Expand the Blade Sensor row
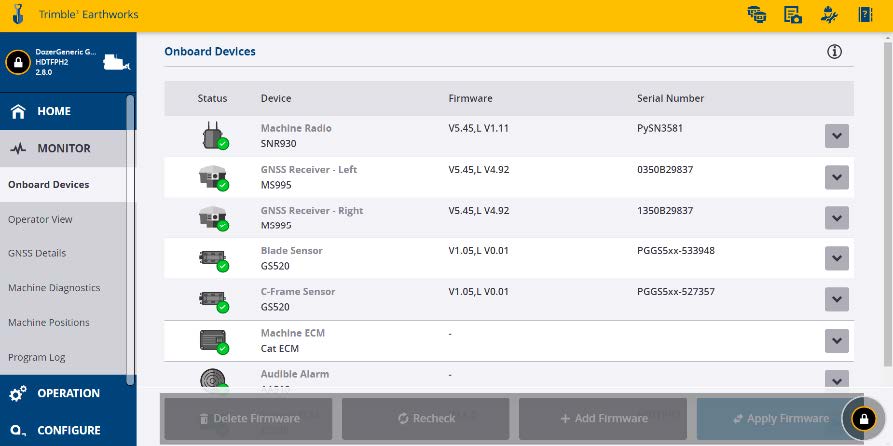This screenshot has height=446, width=893. [x=837, y=259]
